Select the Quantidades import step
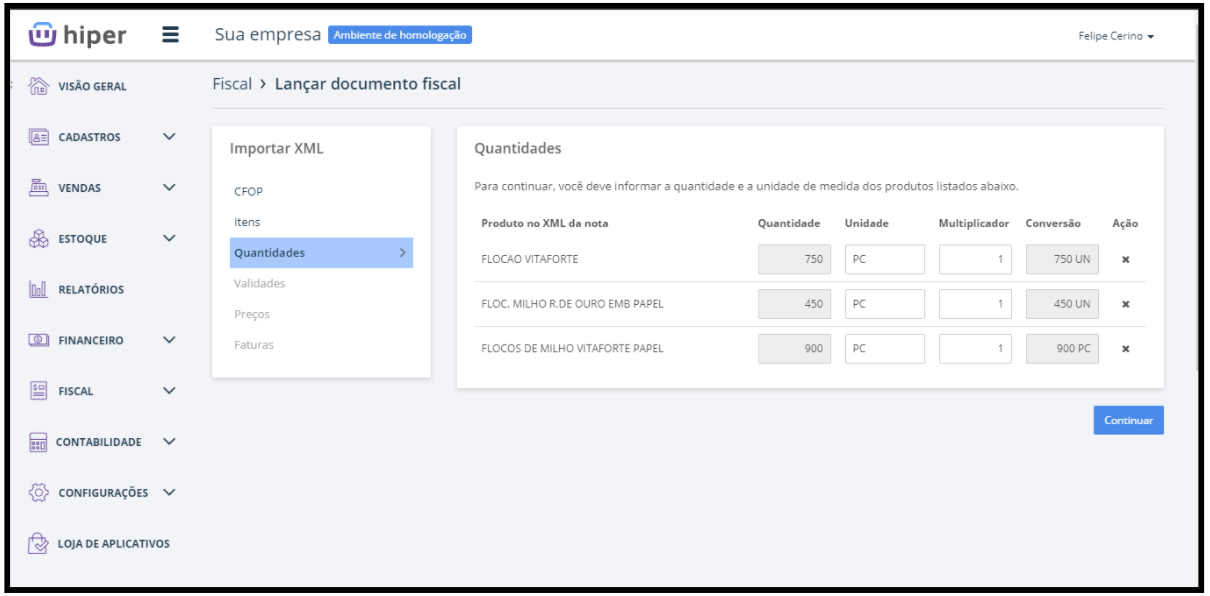This screenshot has height=596, width=1210. pyautogui.click(x=321, y=252)
